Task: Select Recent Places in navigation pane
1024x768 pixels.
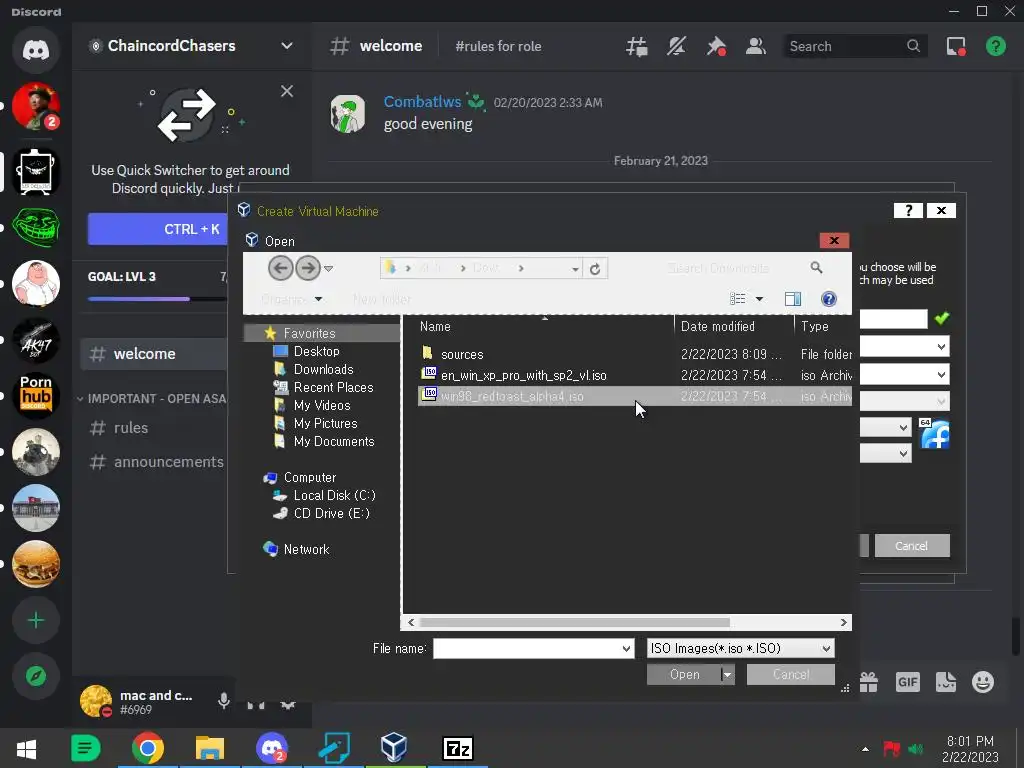Action: pos(333,387)
